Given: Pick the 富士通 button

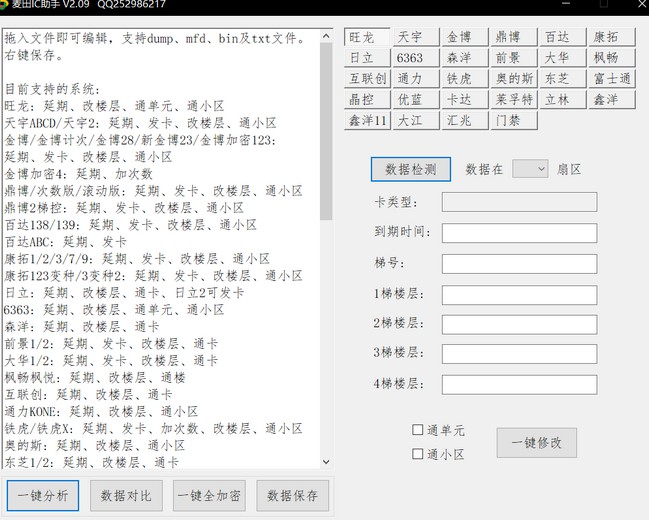Looking at the screenshot, I should [x=612, y=78].
